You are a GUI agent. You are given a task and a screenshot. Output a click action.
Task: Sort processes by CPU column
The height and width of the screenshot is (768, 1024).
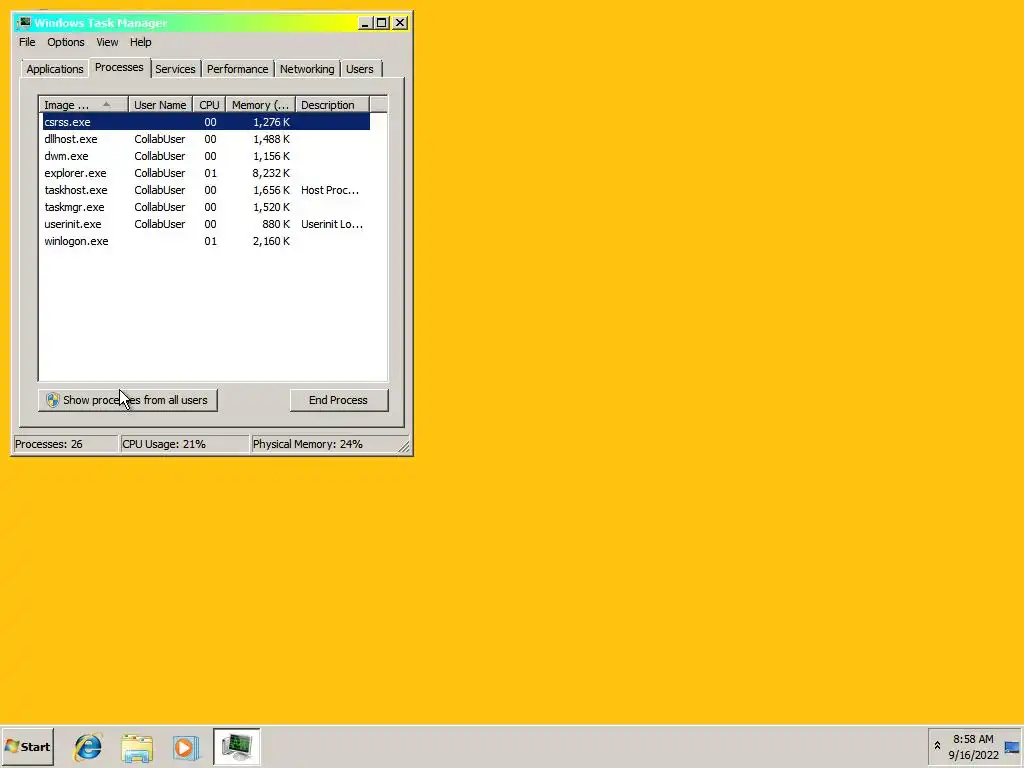tap(209, 104)
